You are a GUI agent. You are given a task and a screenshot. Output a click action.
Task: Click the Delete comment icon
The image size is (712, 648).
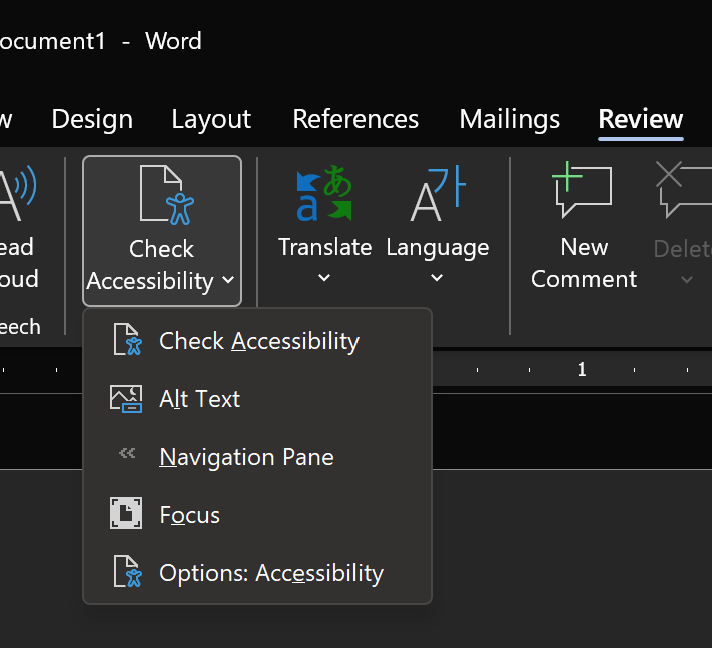683,190
